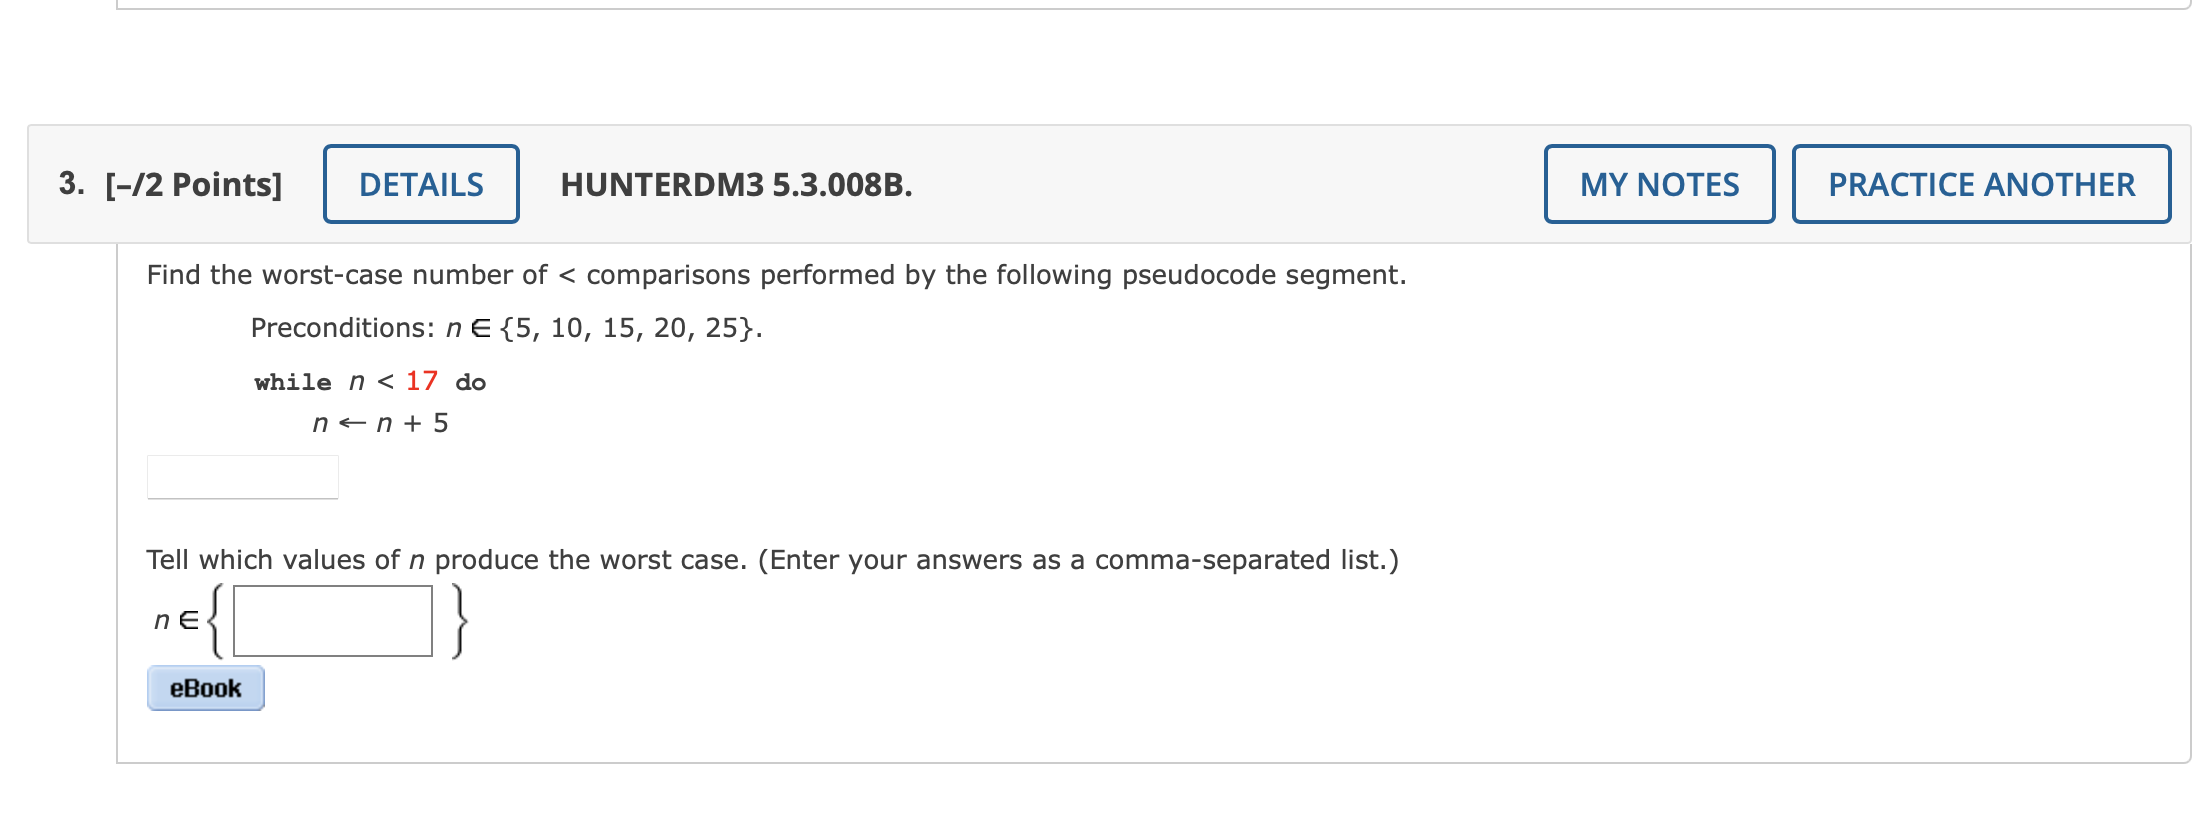Click the n ∈ label before the braces
Image resolution: width=2209 pixels, height=836 pixels.
pyautogui.click(x=173, y=620)
